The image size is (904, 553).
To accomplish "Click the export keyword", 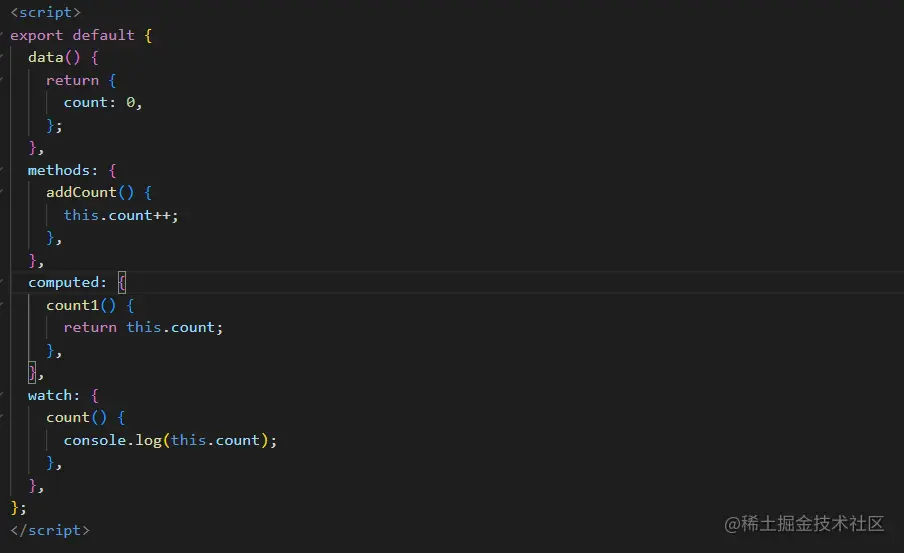I will pos(36,36).
